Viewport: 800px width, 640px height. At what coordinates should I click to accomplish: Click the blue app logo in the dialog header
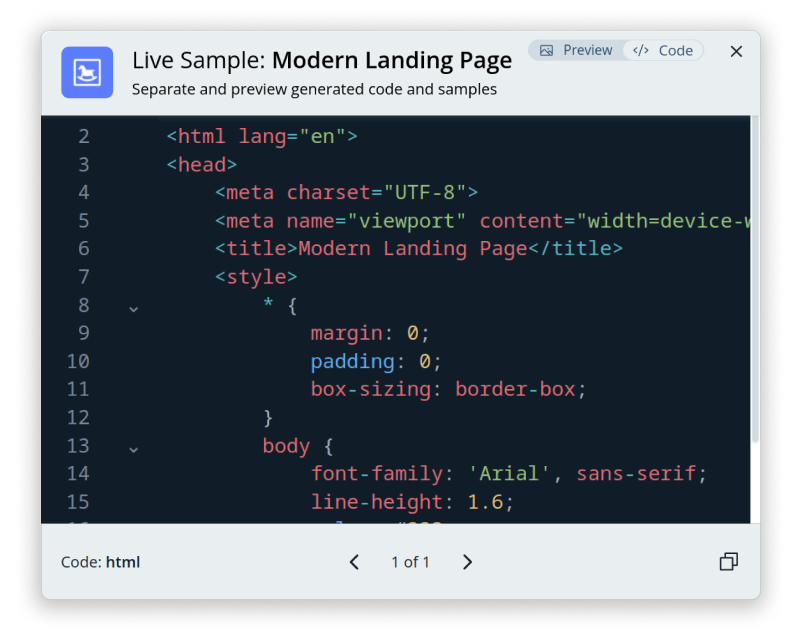(x=86, y=72)
